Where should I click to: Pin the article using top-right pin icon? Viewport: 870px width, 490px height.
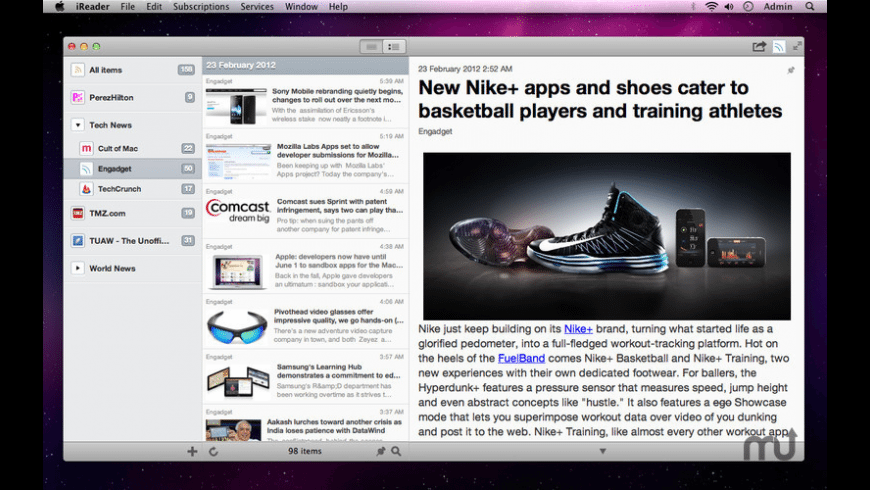coord(791,70)
